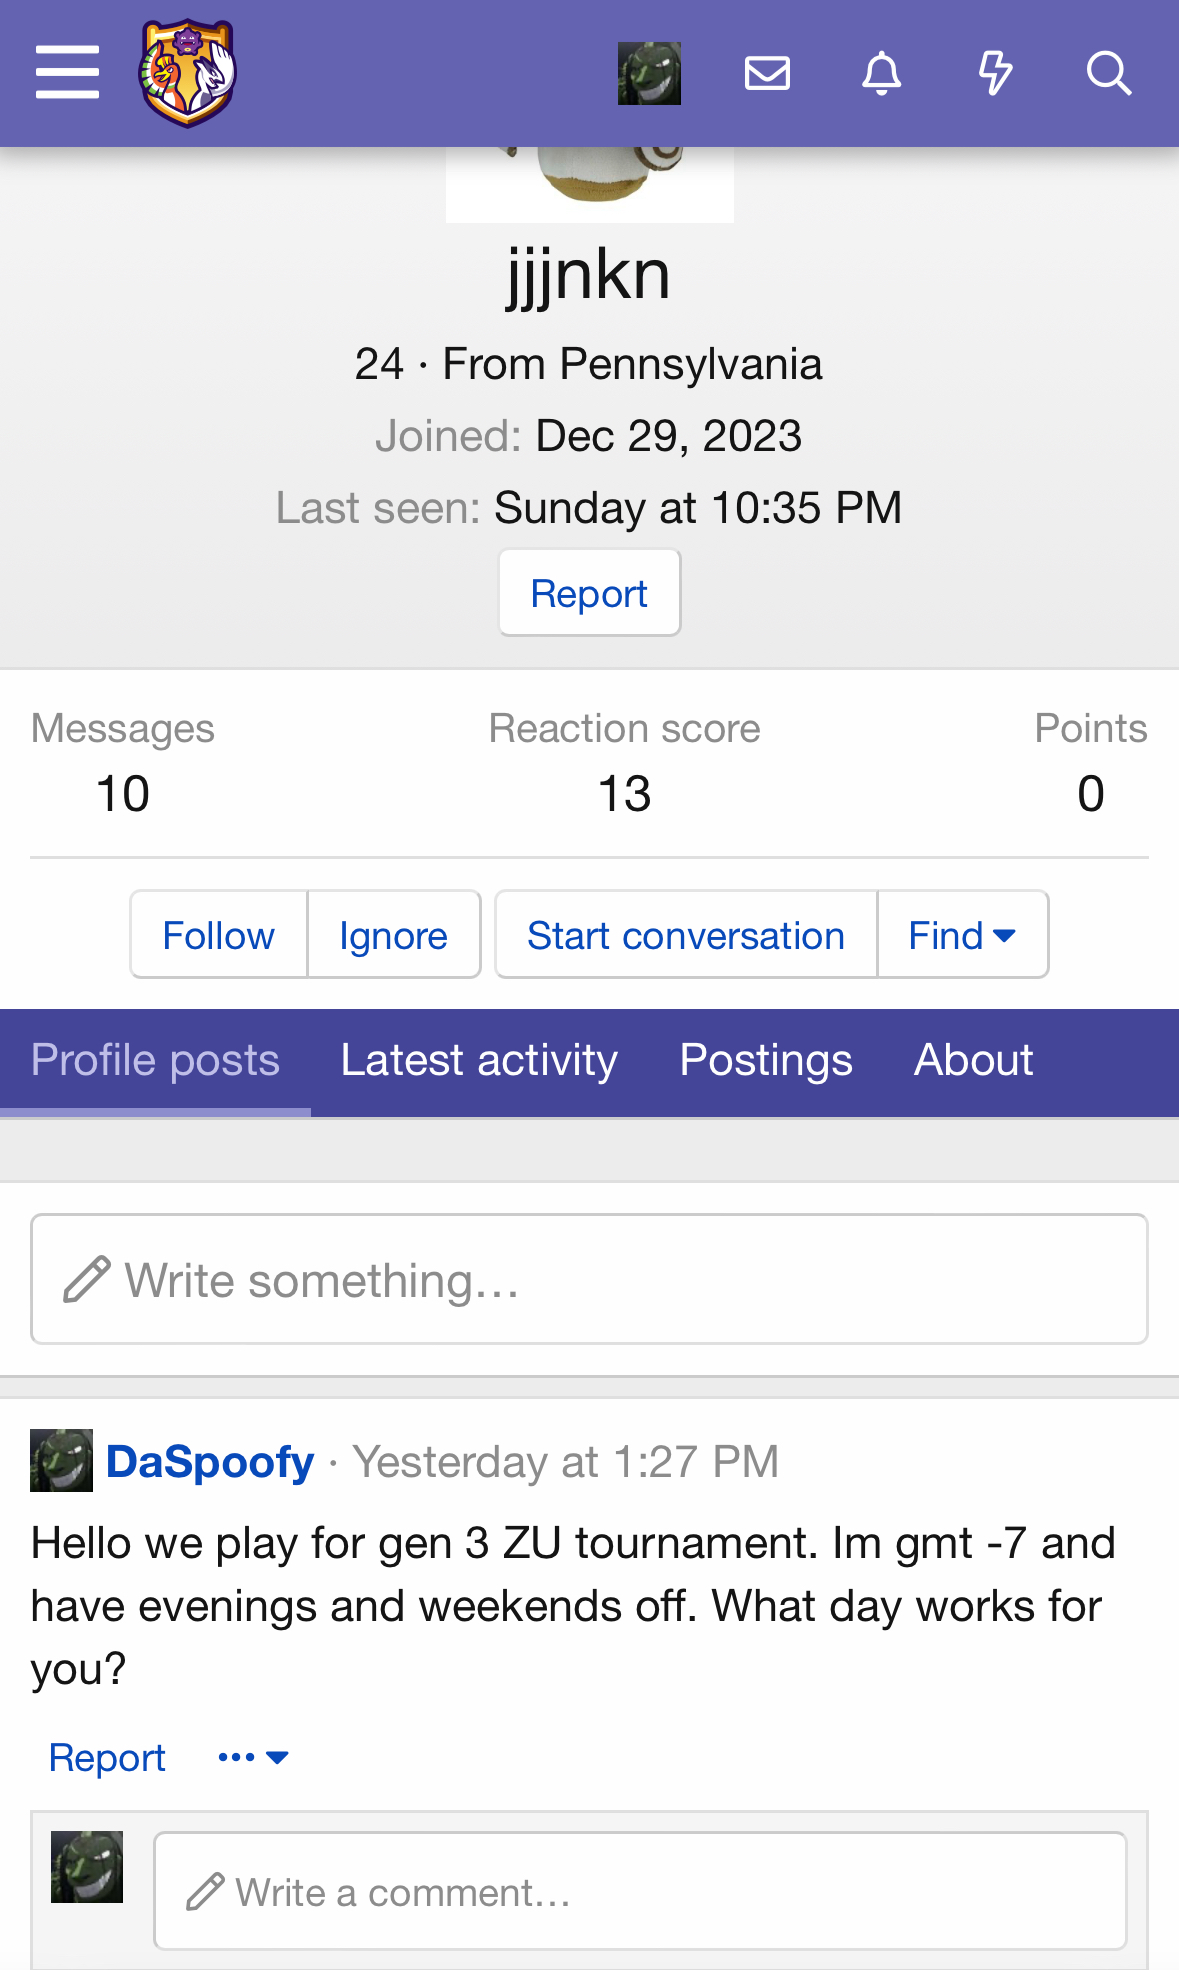
Task: Focus the Write something field
Action: pos(589,1279)
